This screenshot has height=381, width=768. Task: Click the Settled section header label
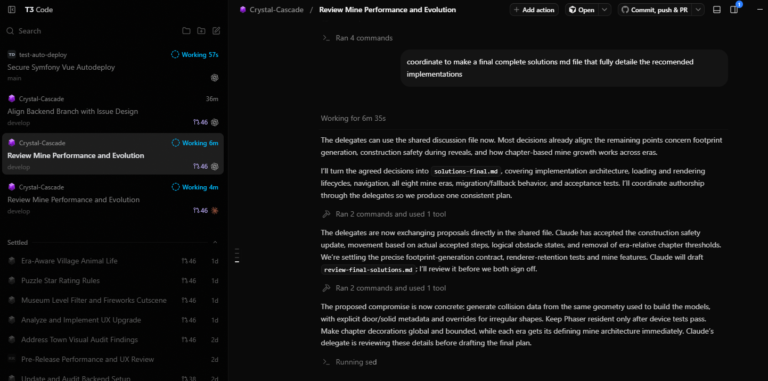click(18, 242)
